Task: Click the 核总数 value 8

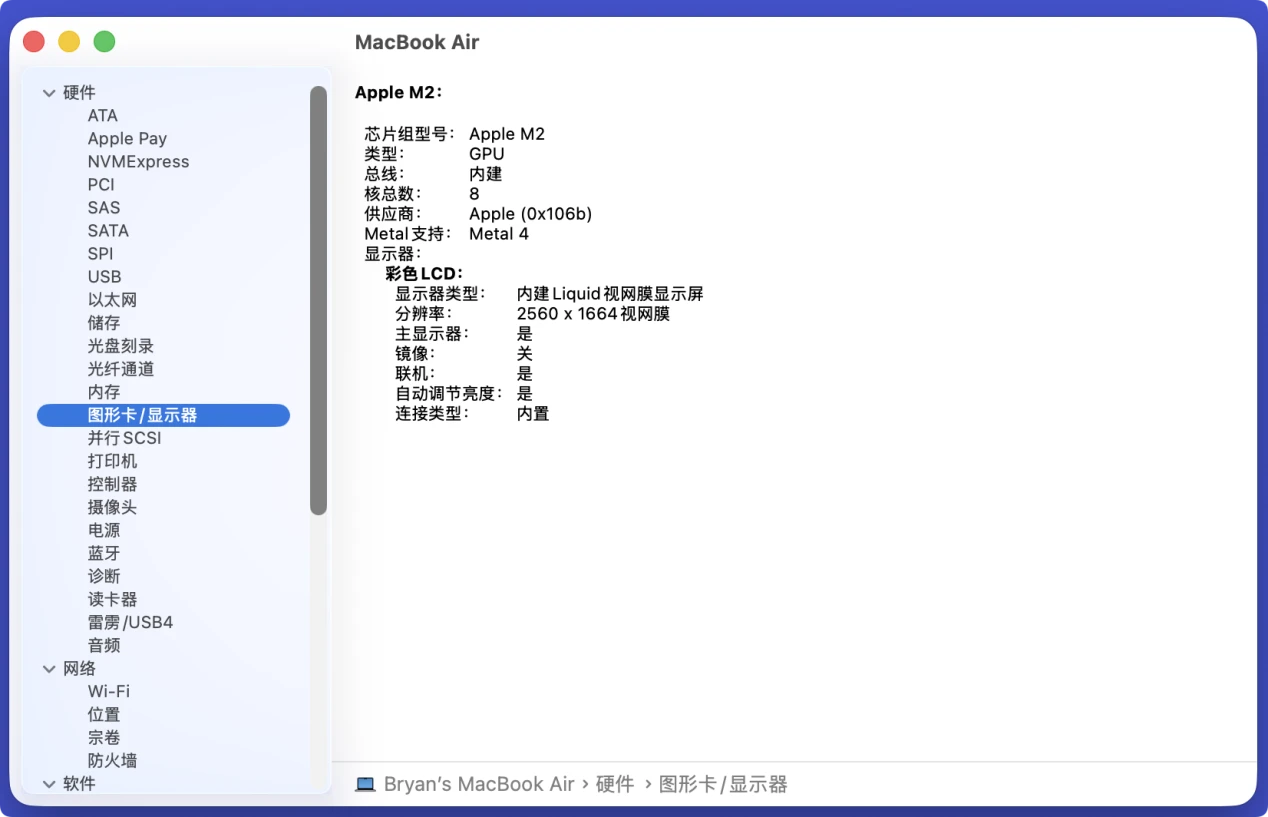Action: tap(474, 194)
